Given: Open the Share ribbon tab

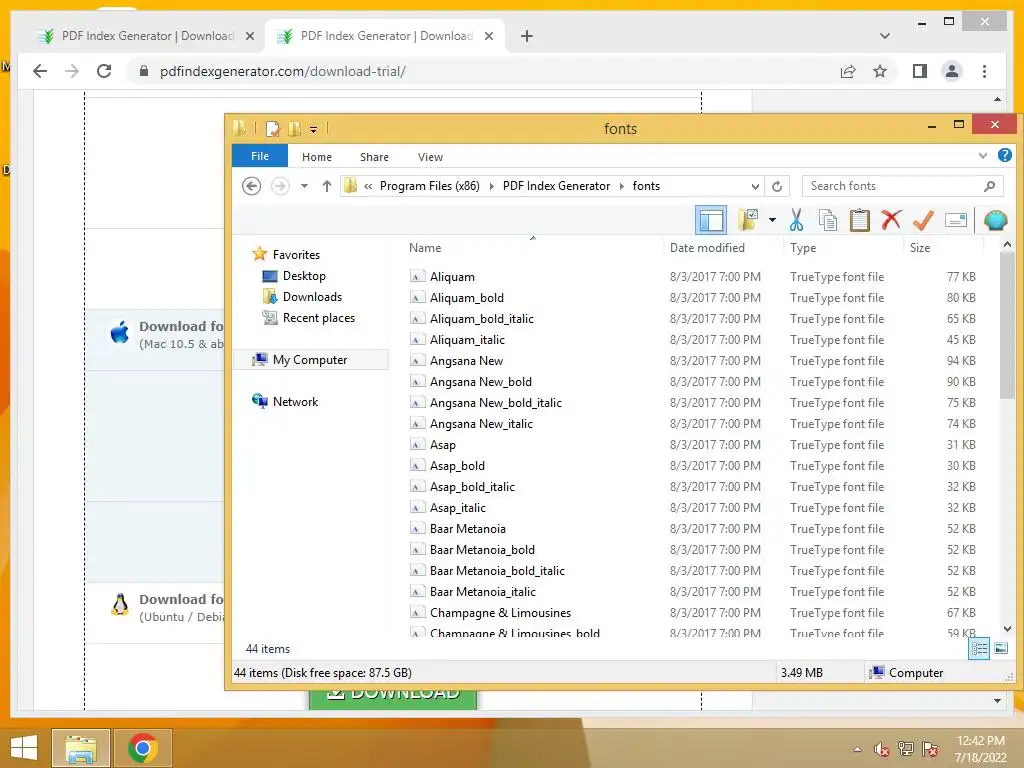Looking at the screenshot, I should (374, 157).
